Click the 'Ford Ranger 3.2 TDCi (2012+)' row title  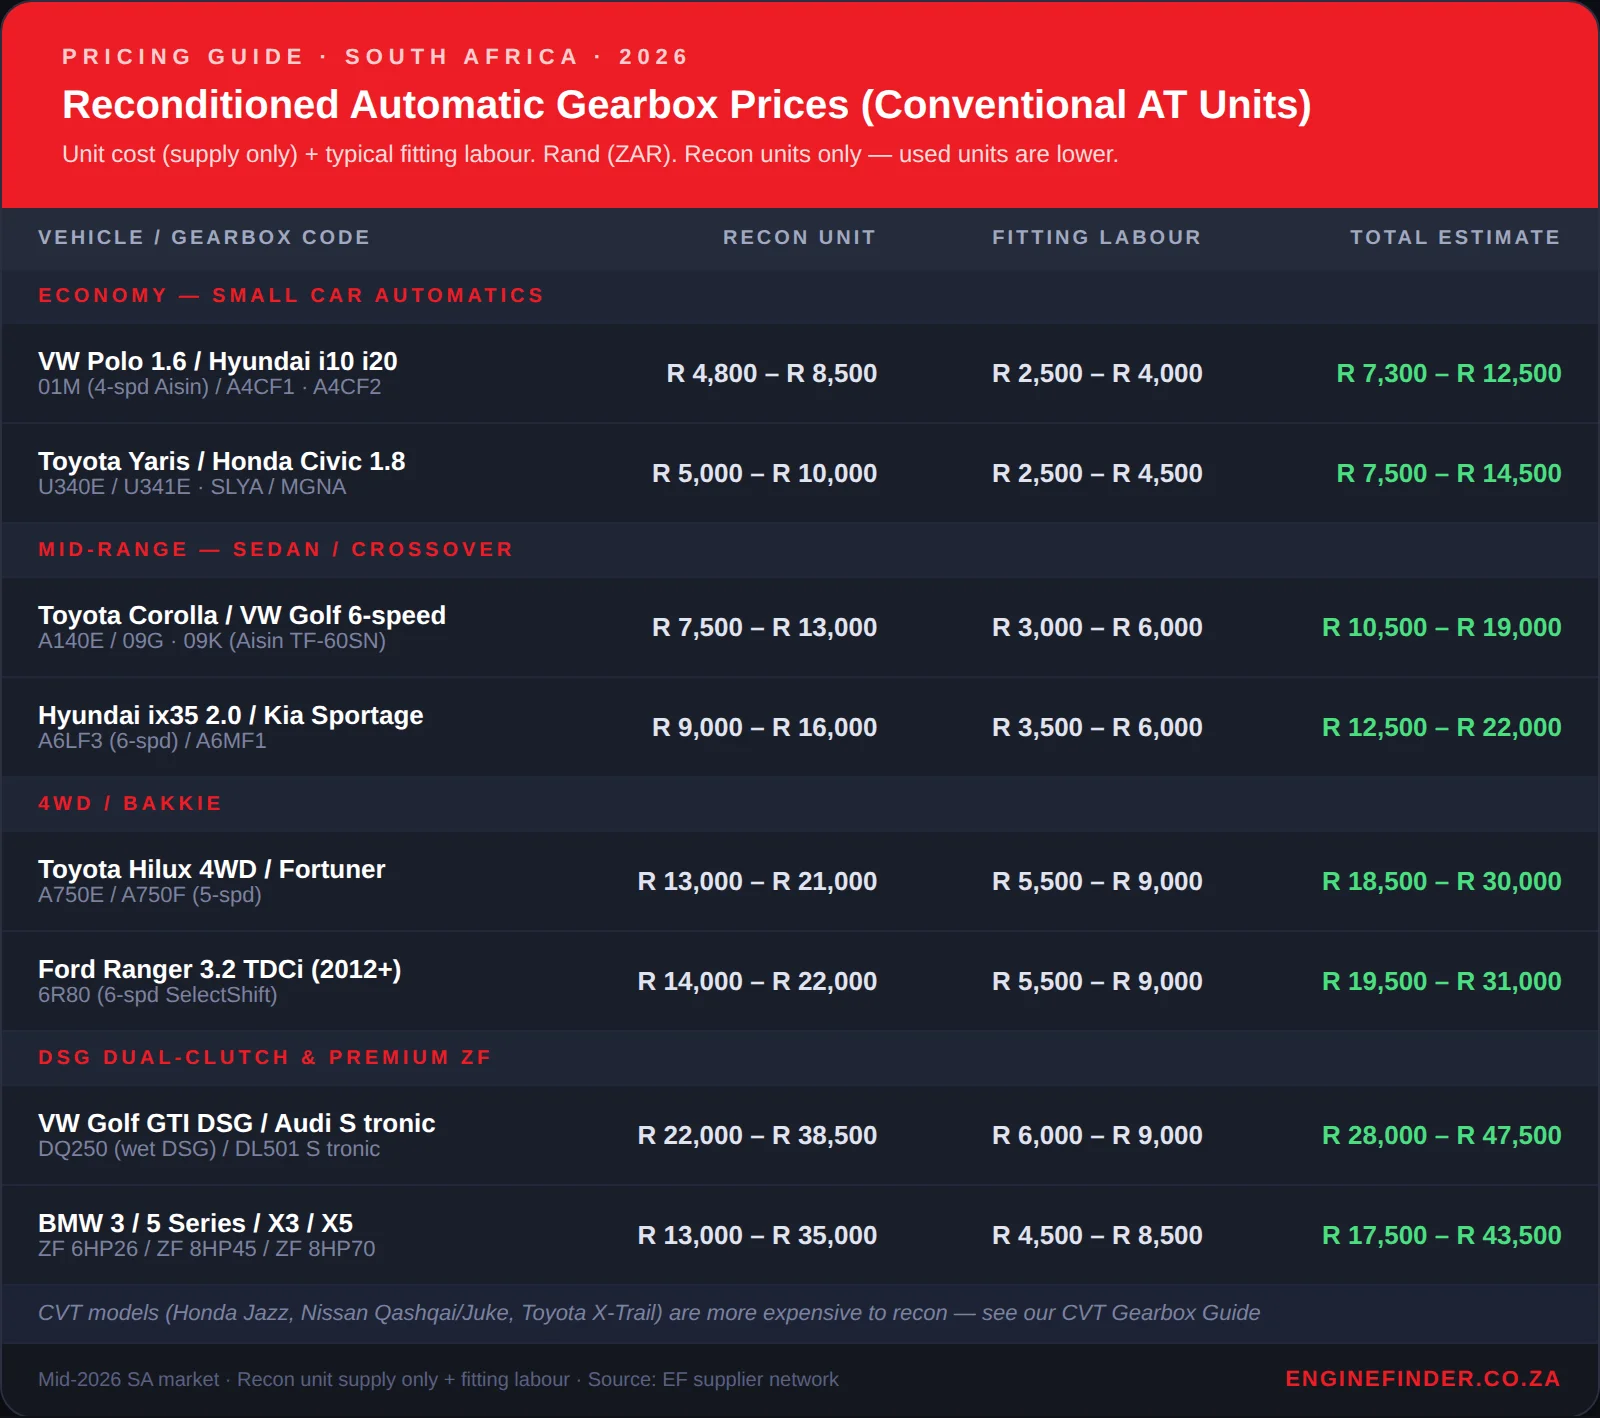[x=220, y=969]
